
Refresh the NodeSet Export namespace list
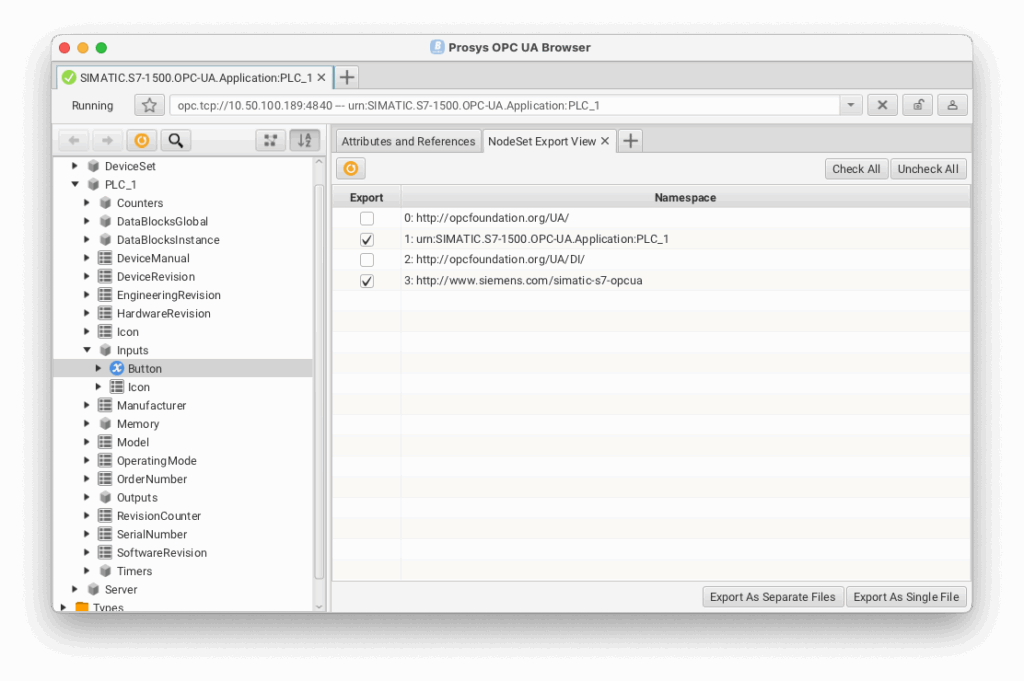click(x=351, y=169)
